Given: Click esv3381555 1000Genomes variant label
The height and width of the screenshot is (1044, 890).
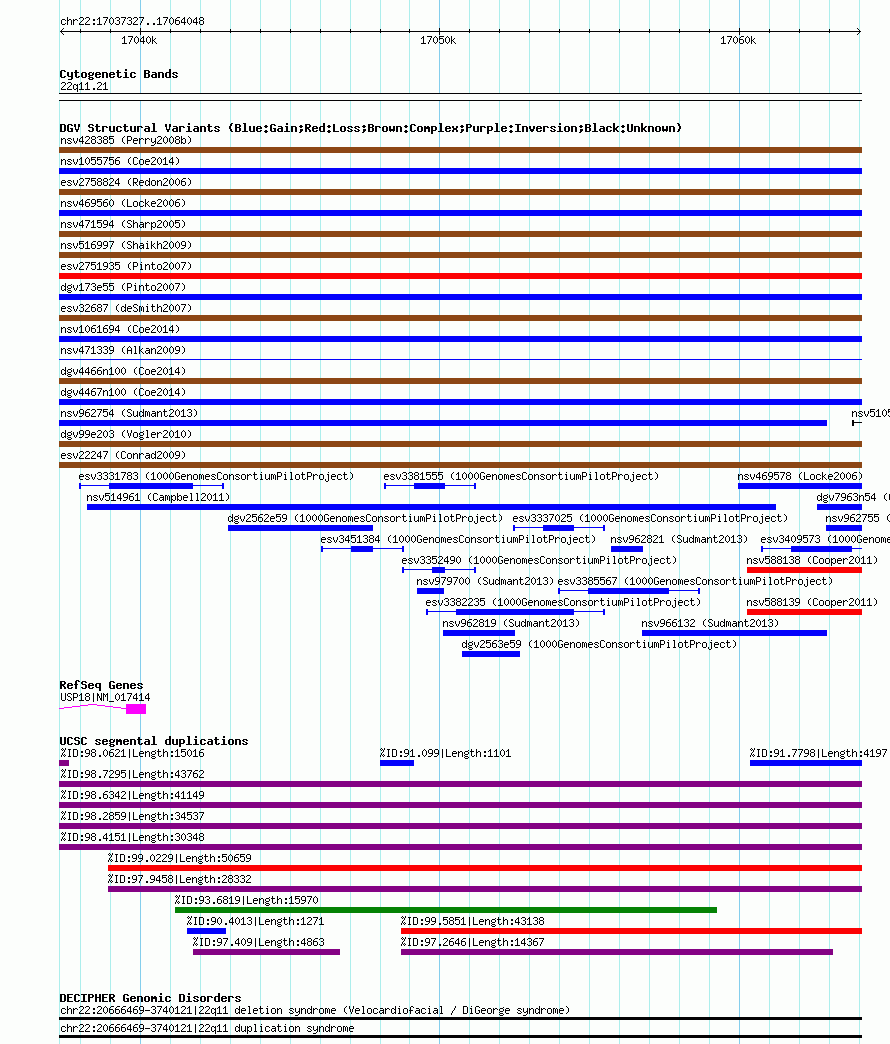Looking at the screenshot, I should [x=521, y=476].
